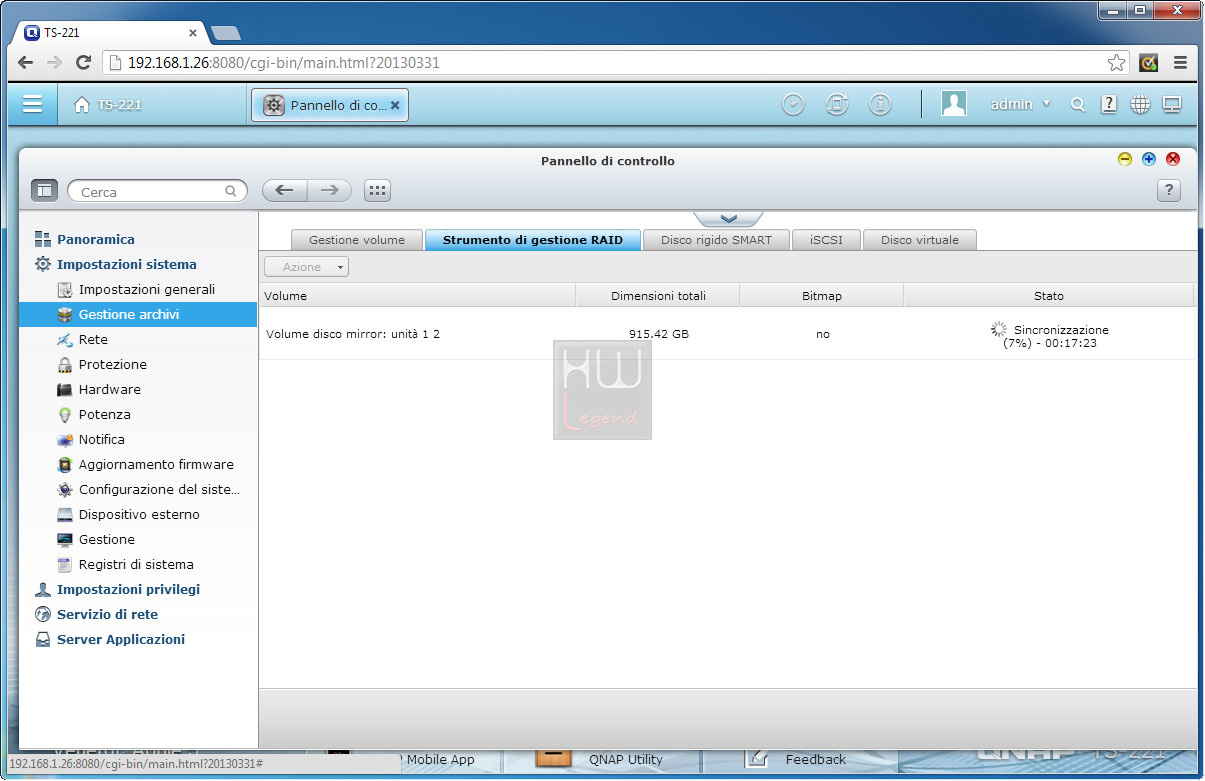Expand the admin user dropdown
Image resolution: width=1205 pixels, height=781 pixels.
[x=1020, y=104]
